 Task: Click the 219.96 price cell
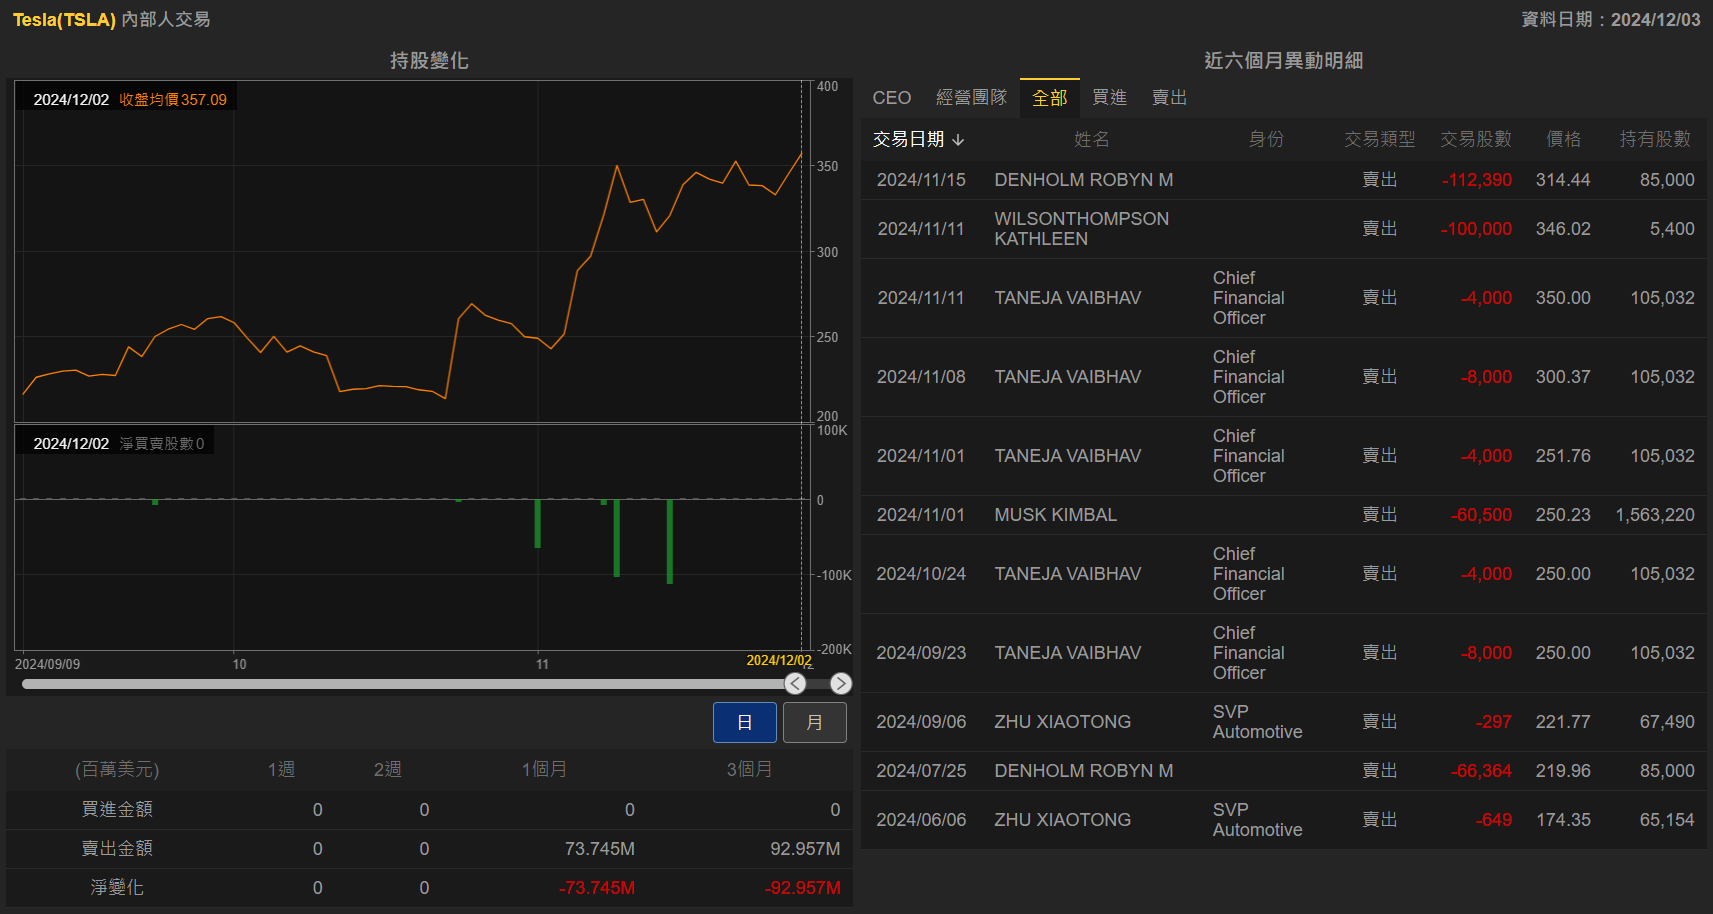1563,771
